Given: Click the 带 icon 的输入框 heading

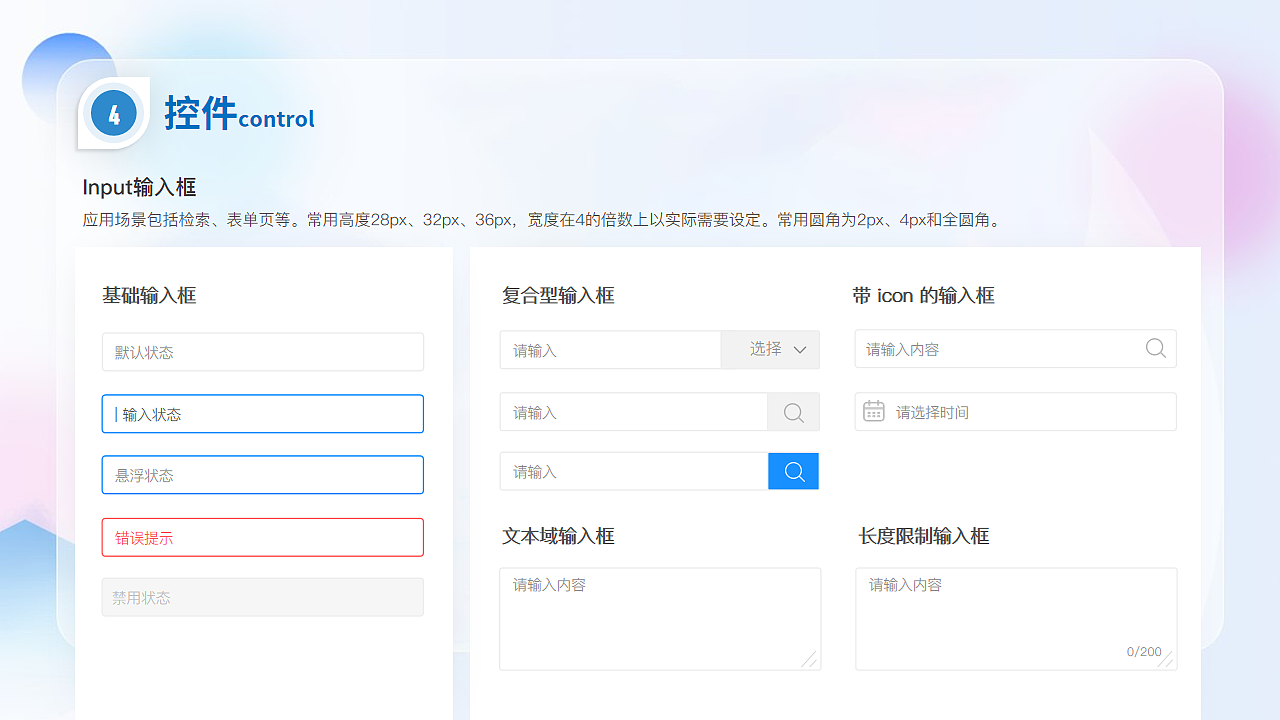Looking at the screenshot, I should coord(923,295).
